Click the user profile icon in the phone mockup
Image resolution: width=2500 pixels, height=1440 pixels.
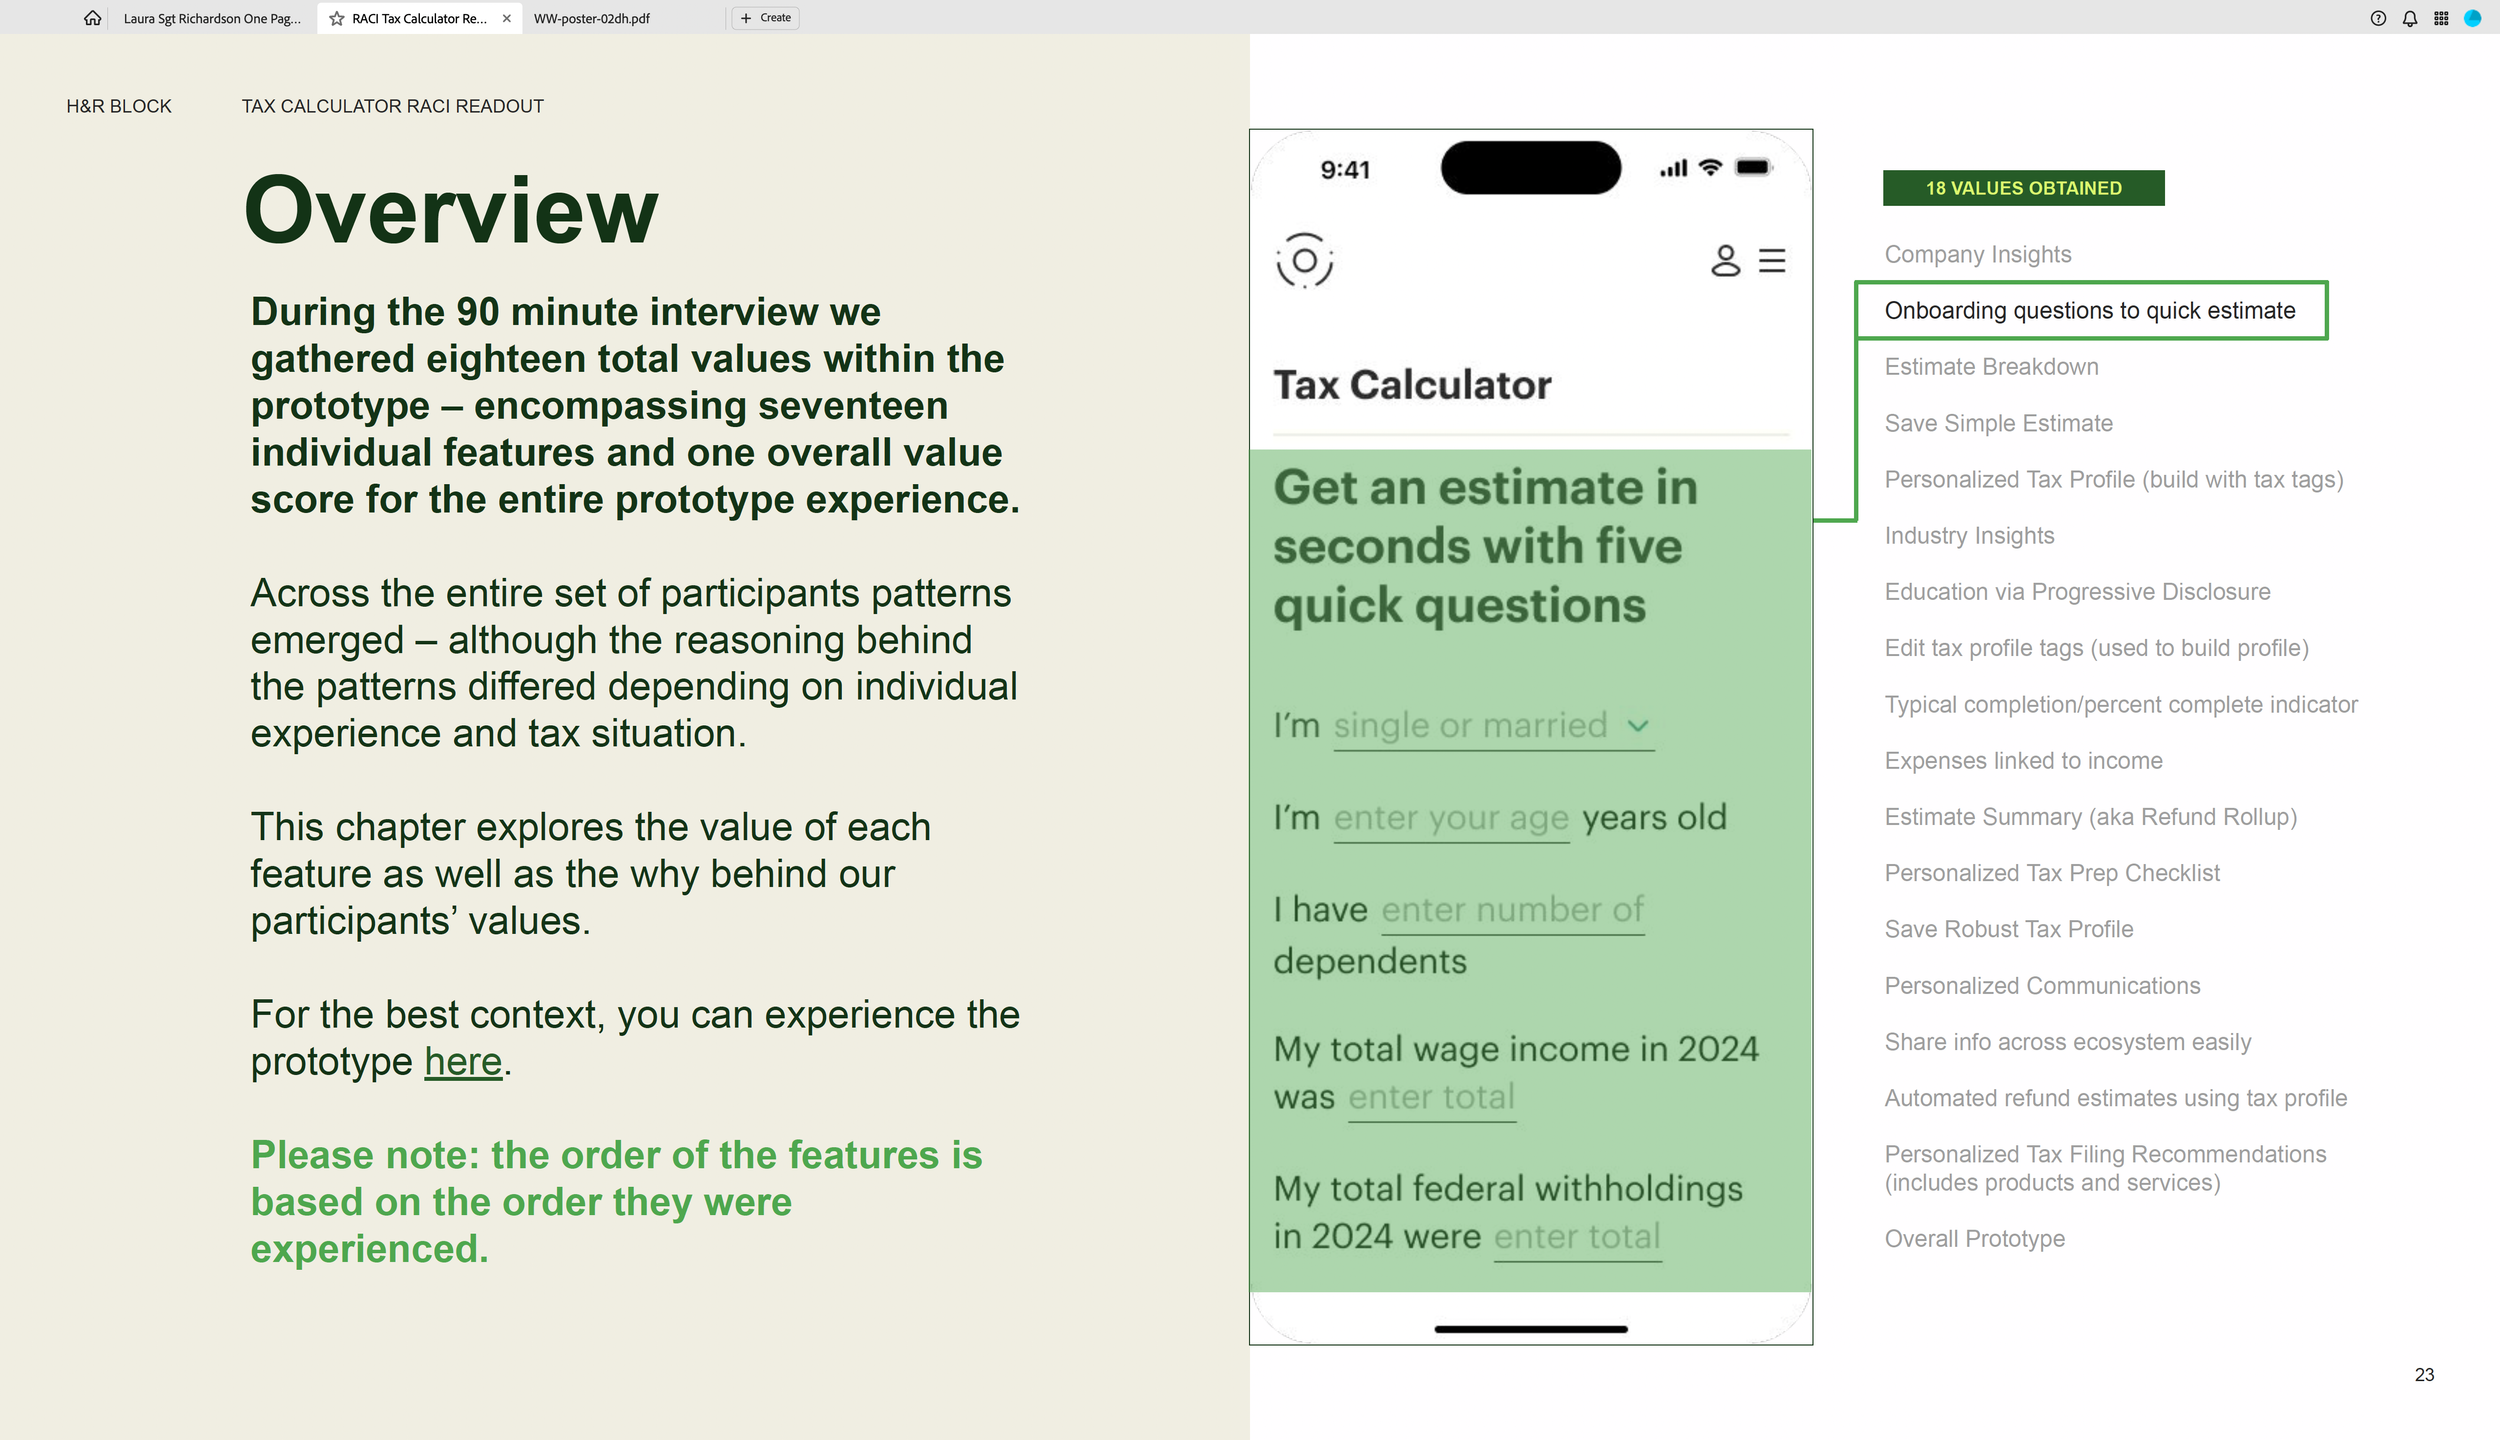pyautogui.click(x=1725, y=260)
